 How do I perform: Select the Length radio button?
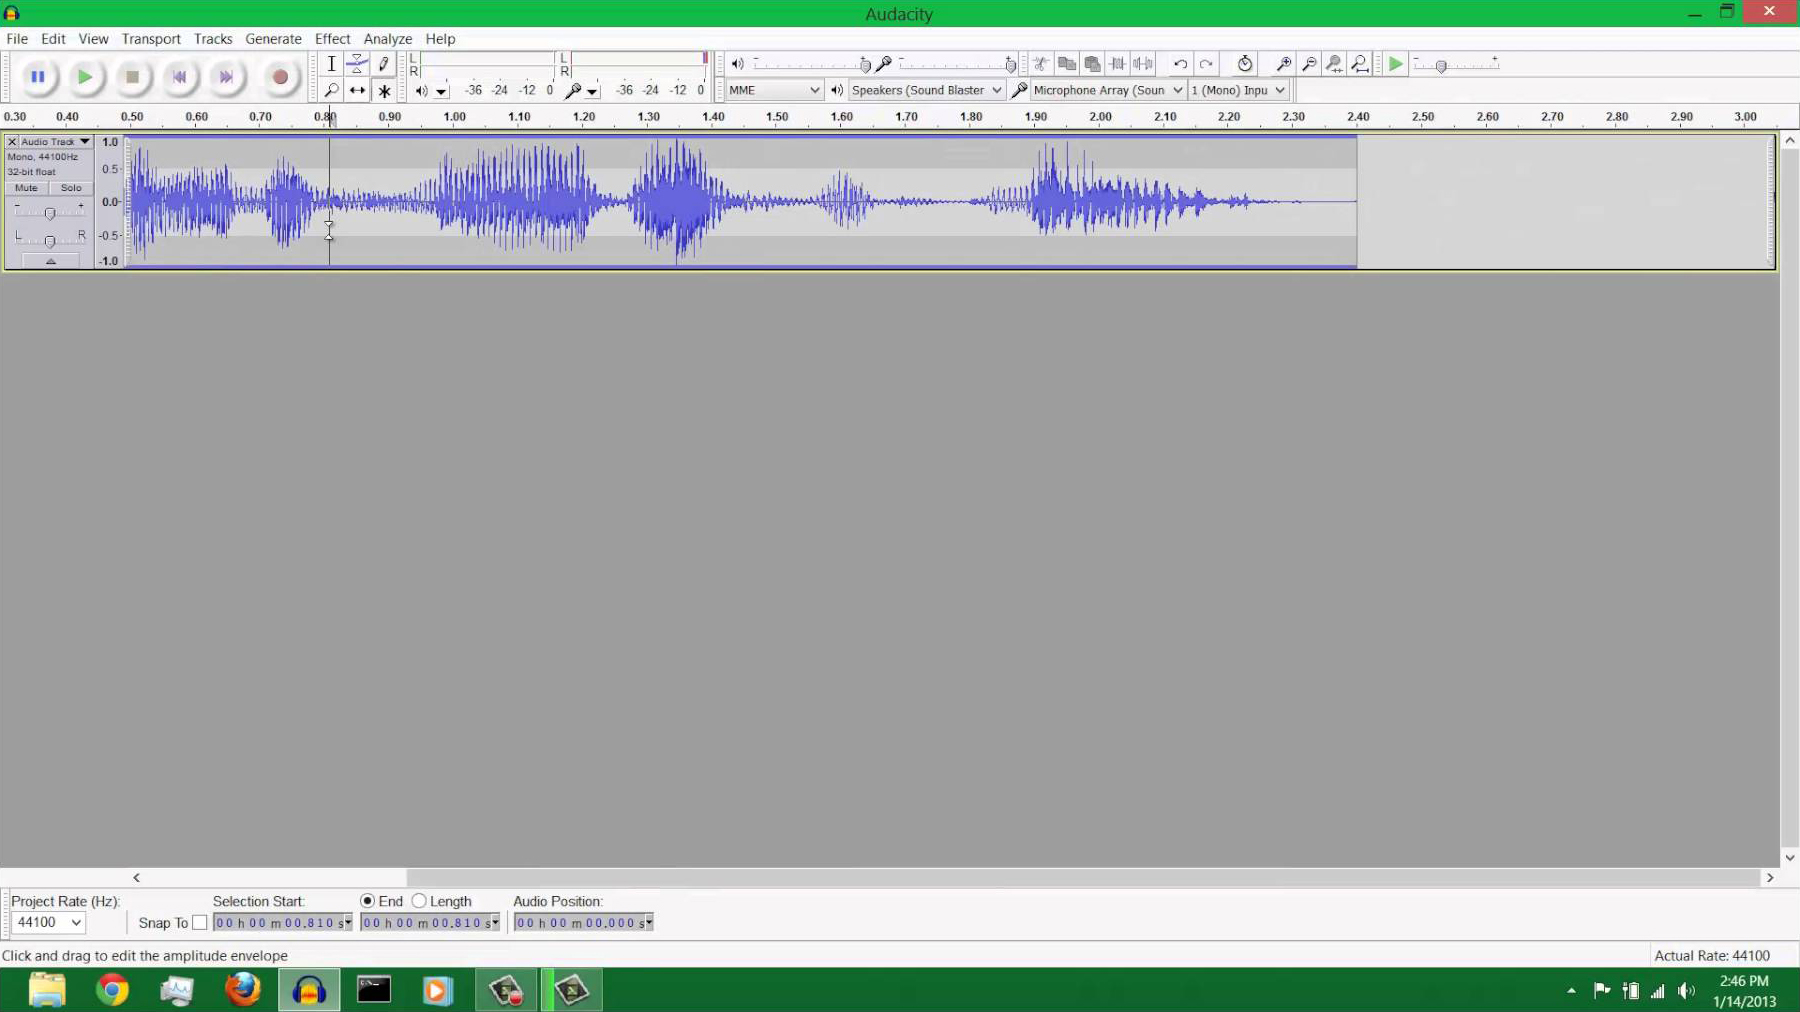(419, 900)
